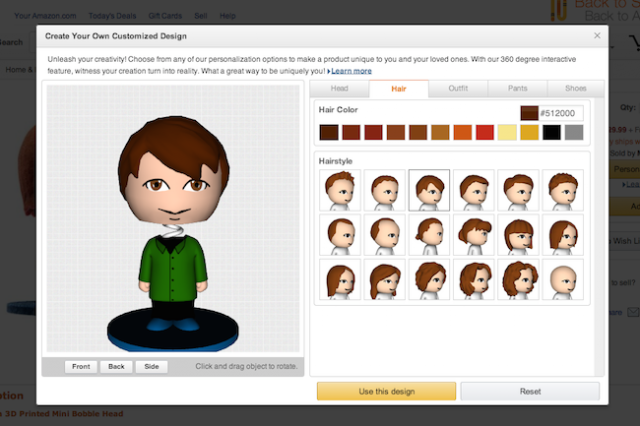
Task: Go to the Pants tab
Action: 519,89
